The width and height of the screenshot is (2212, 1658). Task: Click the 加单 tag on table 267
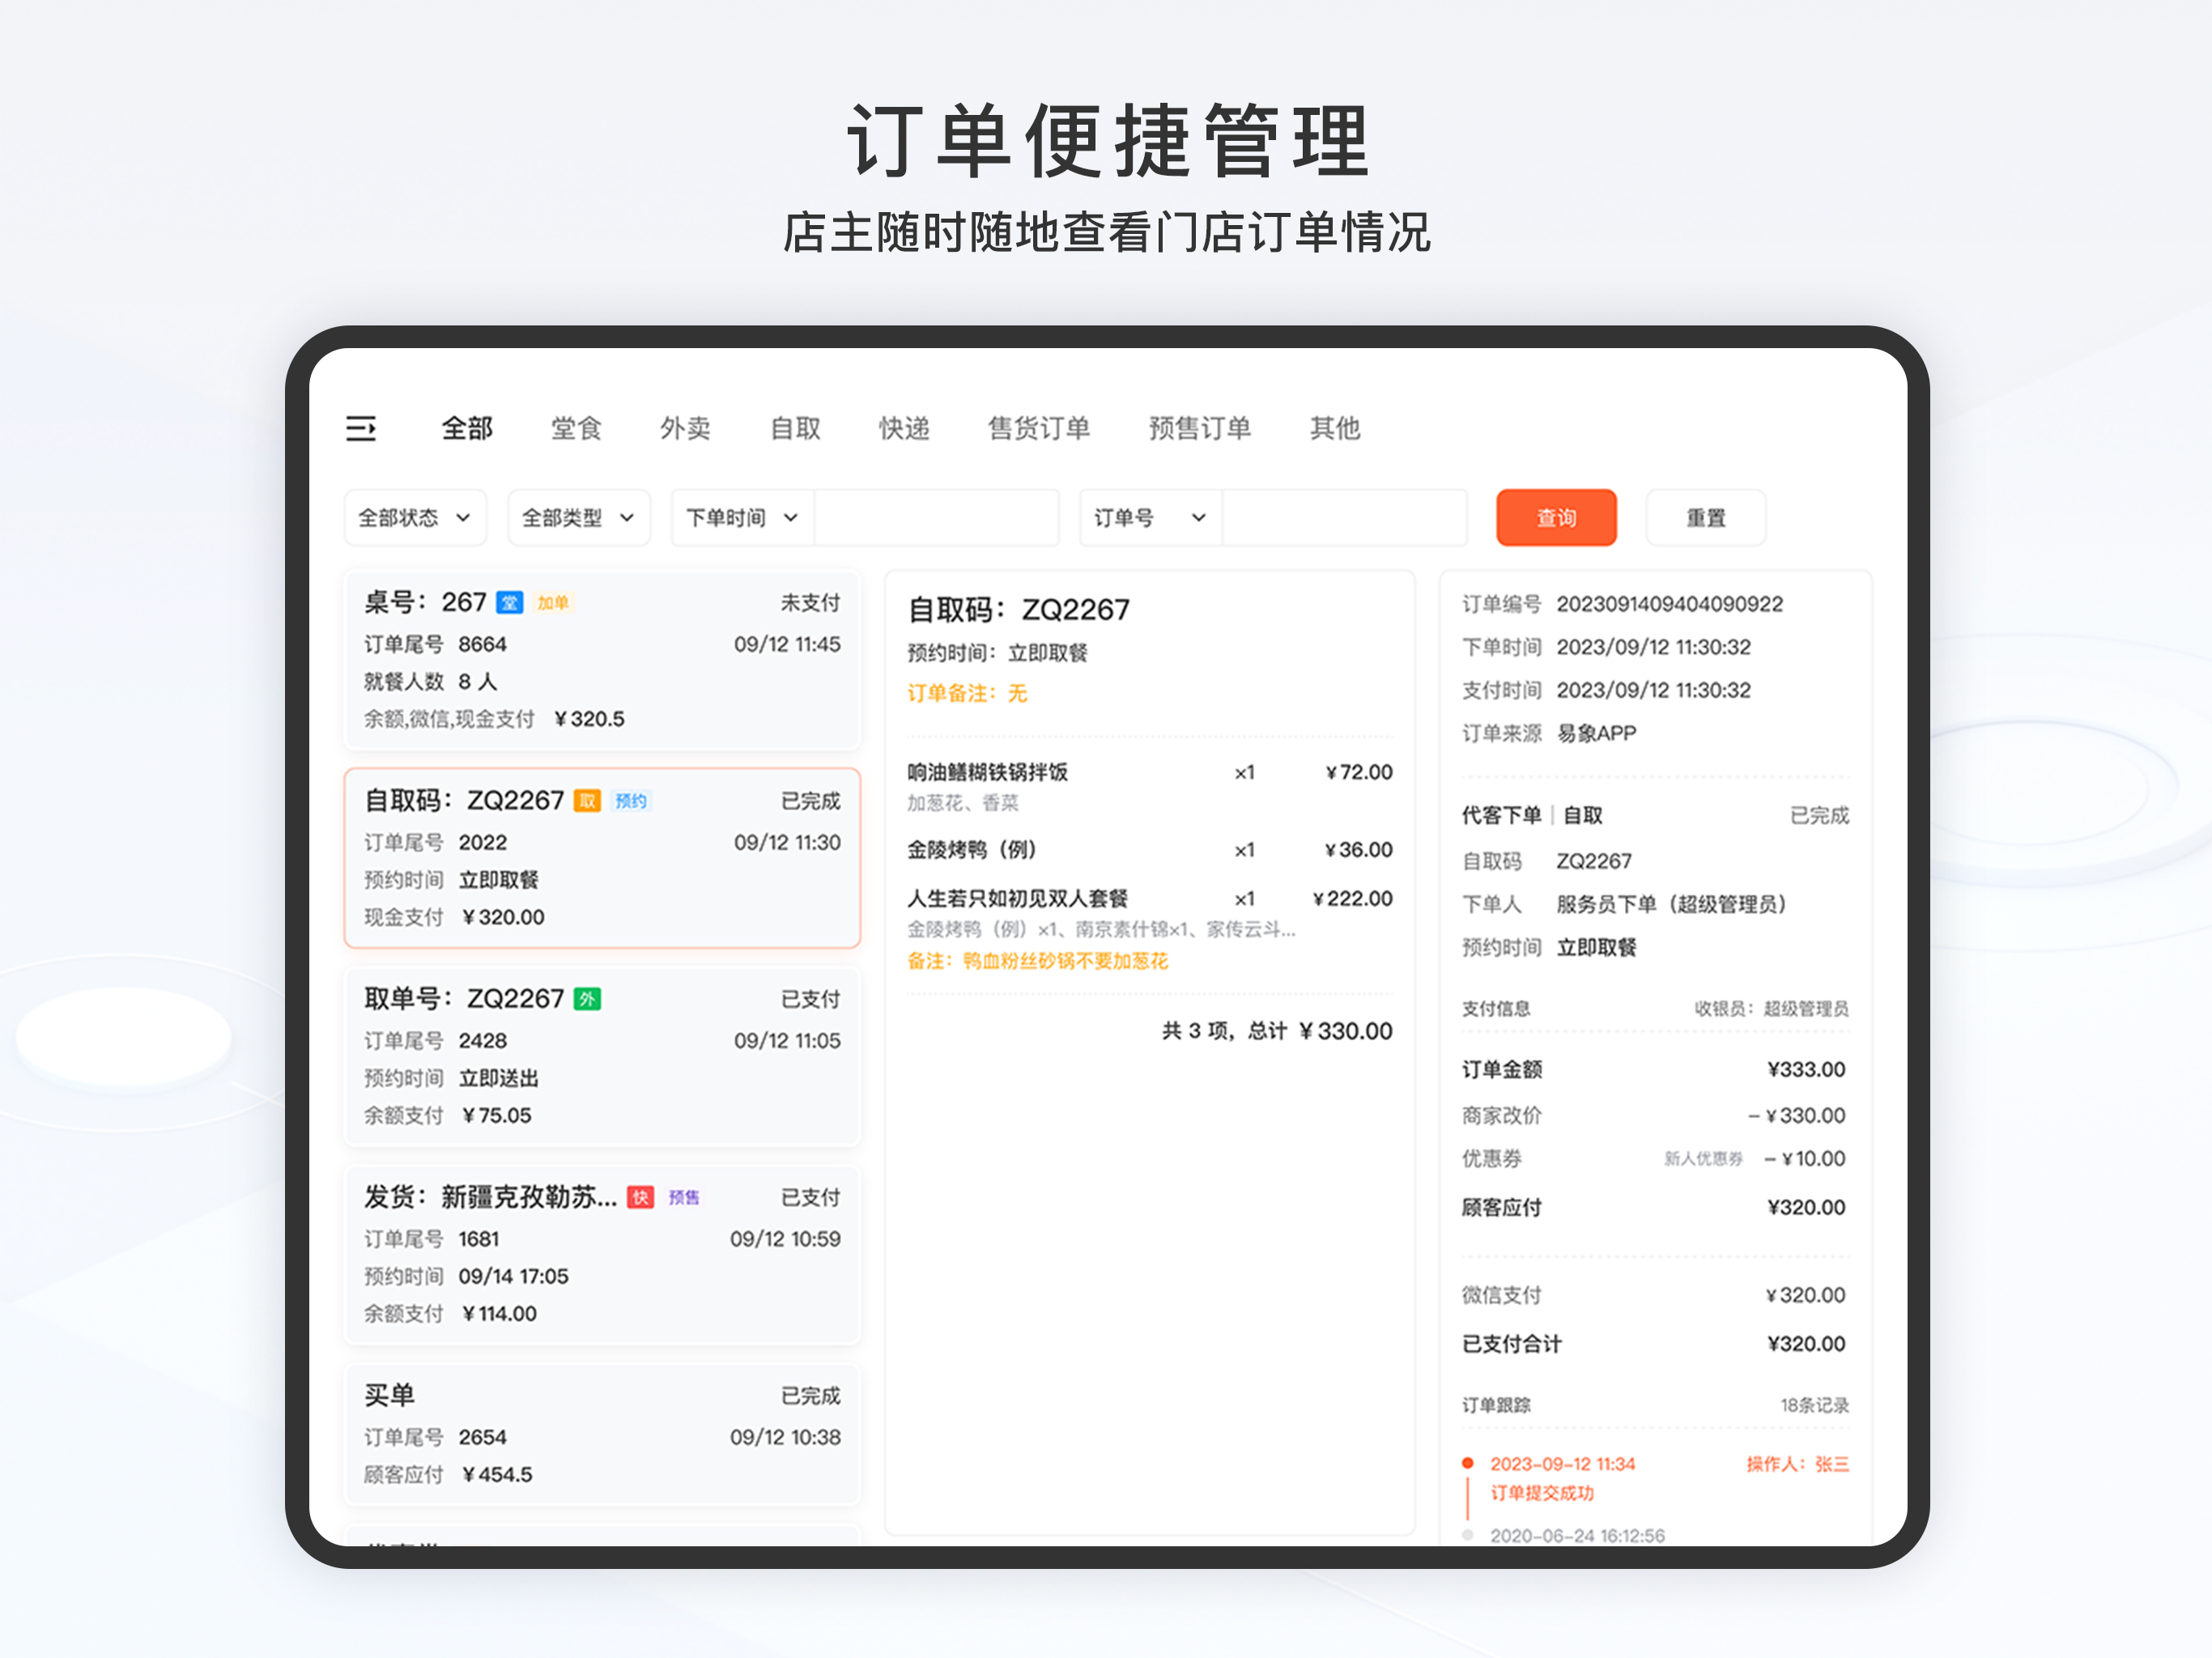point(553,603)
